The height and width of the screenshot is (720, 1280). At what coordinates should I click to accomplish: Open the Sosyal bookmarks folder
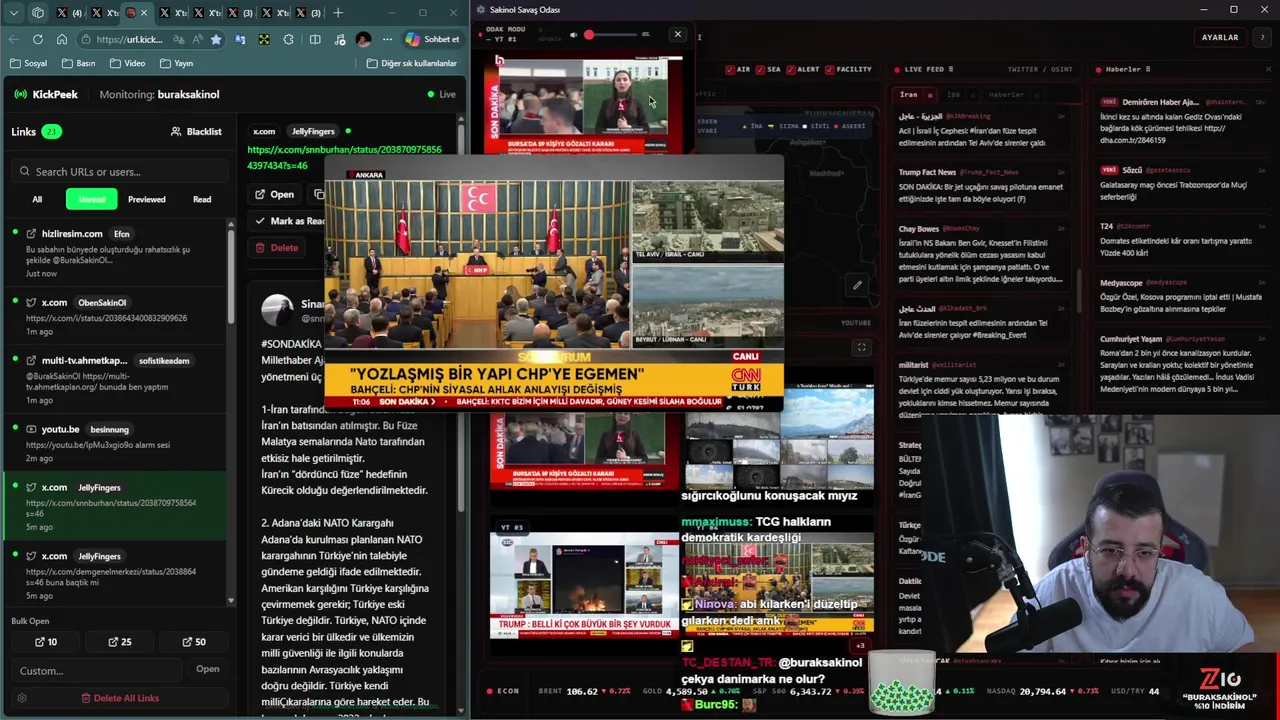coord(28,63)
